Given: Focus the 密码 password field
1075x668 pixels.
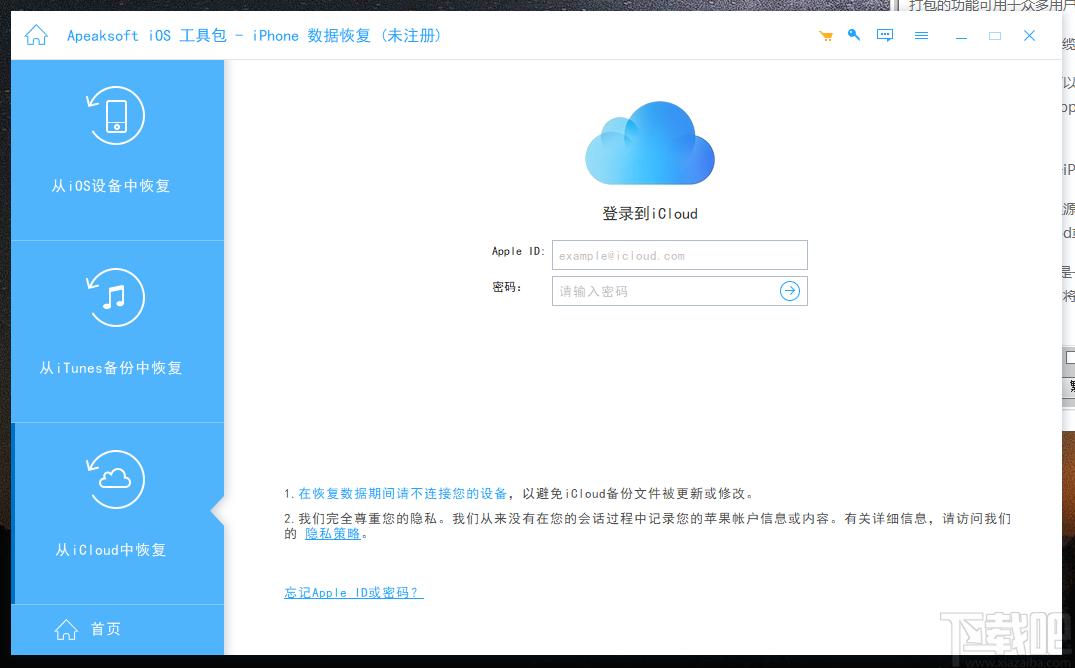Looking at the screenshot, I should (x=679, y=291).
